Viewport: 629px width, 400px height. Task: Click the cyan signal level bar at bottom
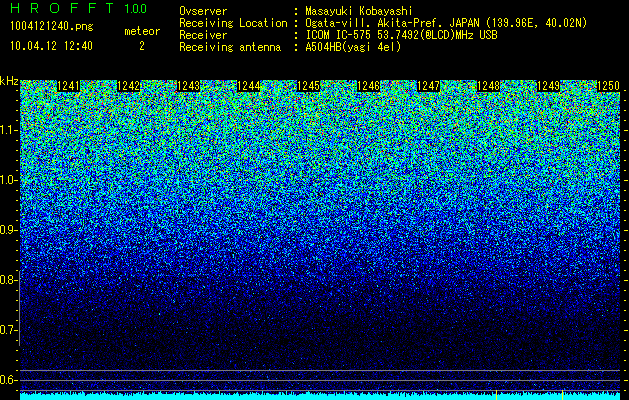[321, 396]
